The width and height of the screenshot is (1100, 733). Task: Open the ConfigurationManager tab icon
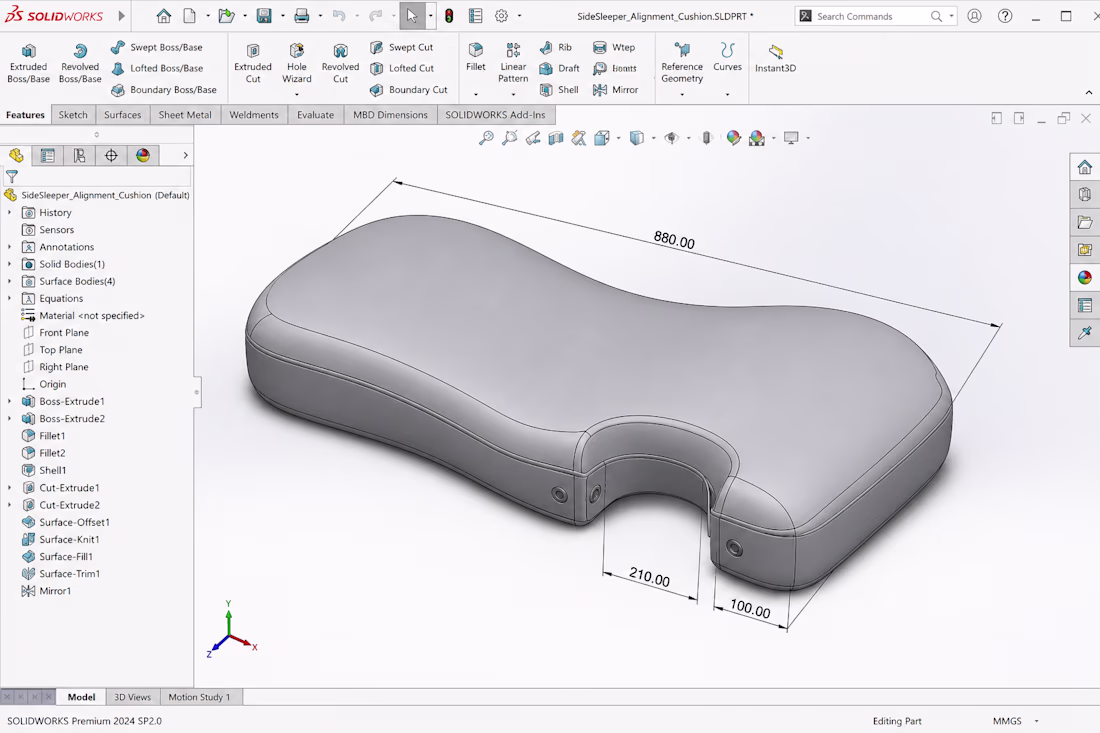(79, 155)
